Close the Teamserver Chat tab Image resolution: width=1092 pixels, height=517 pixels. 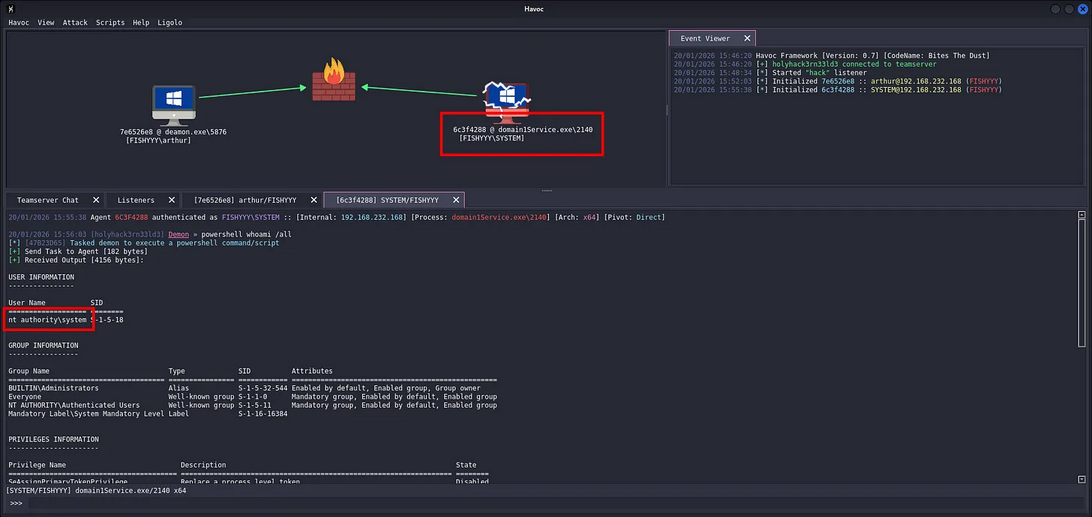pyautogui.click(x=96, y=200)
